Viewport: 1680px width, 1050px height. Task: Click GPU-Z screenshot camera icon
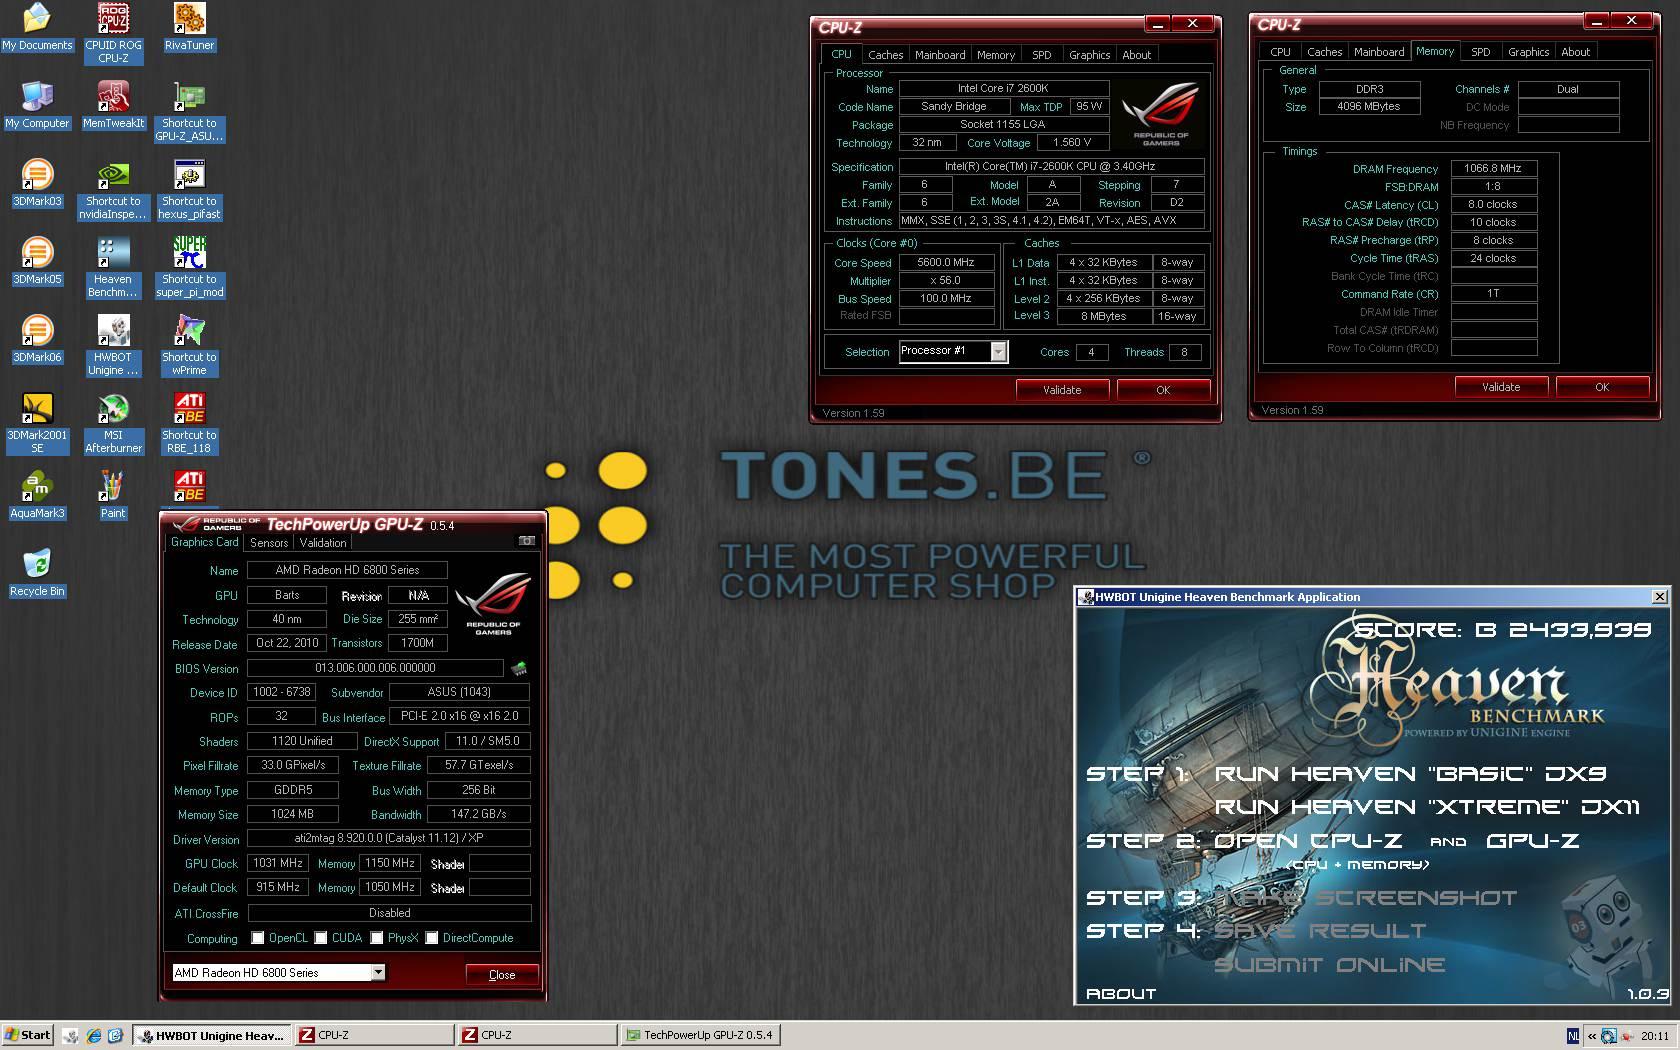(526, 541)
